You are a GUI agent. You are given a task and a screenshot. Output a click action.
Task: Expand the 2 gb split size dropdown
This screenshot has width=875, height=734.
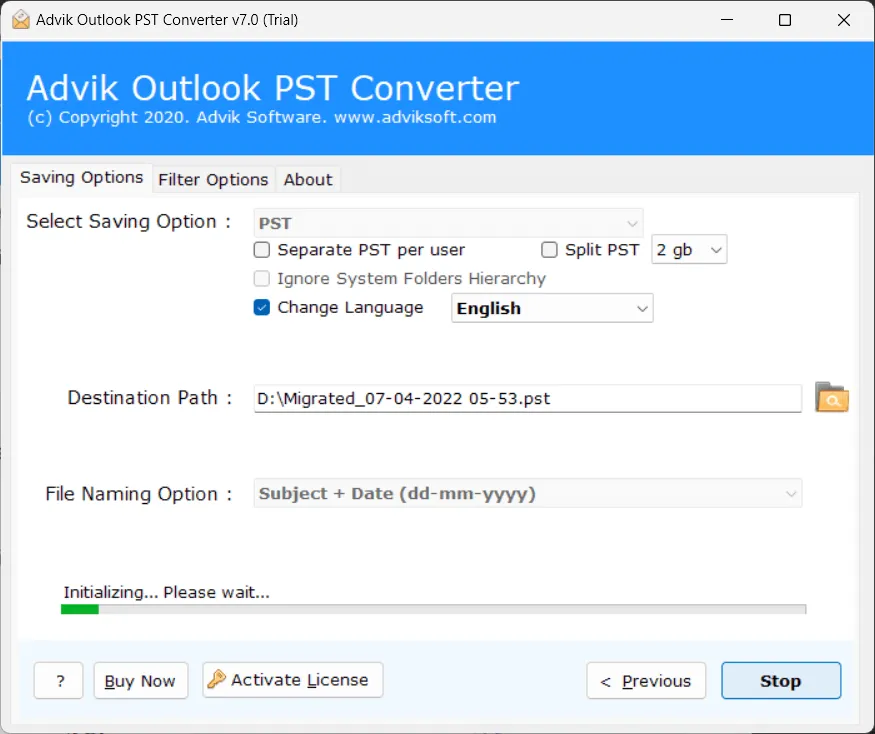[x=689, y=250]
